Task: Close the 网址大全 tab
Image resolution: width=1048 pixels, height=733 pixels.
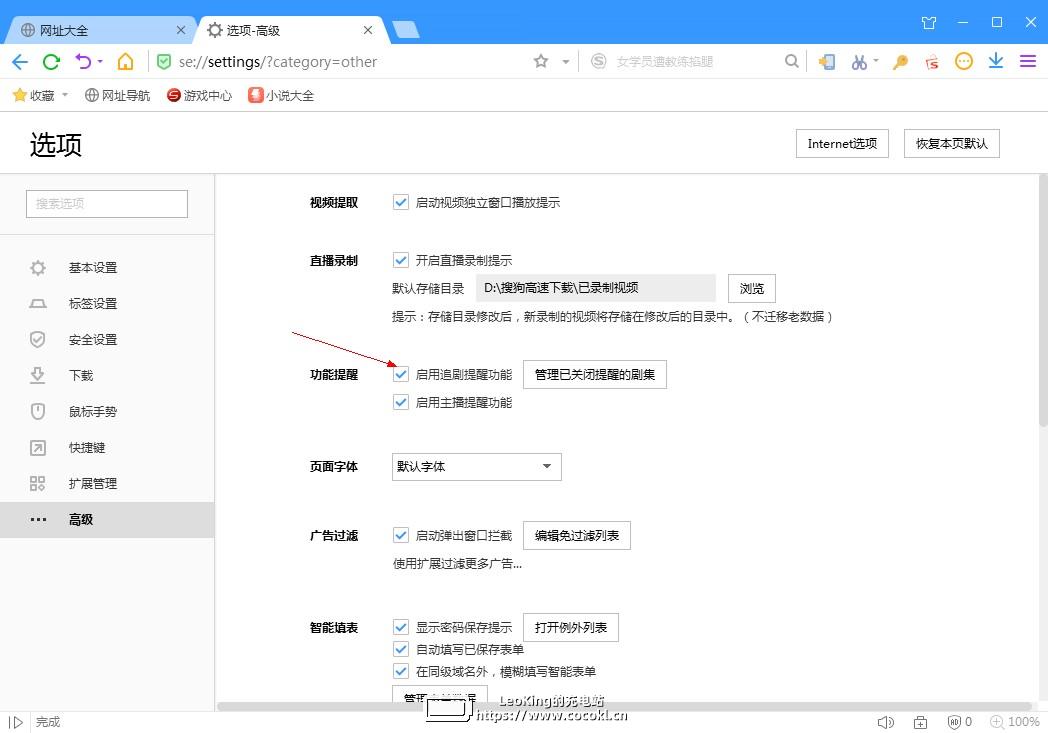Action: (x=180, y=30)
